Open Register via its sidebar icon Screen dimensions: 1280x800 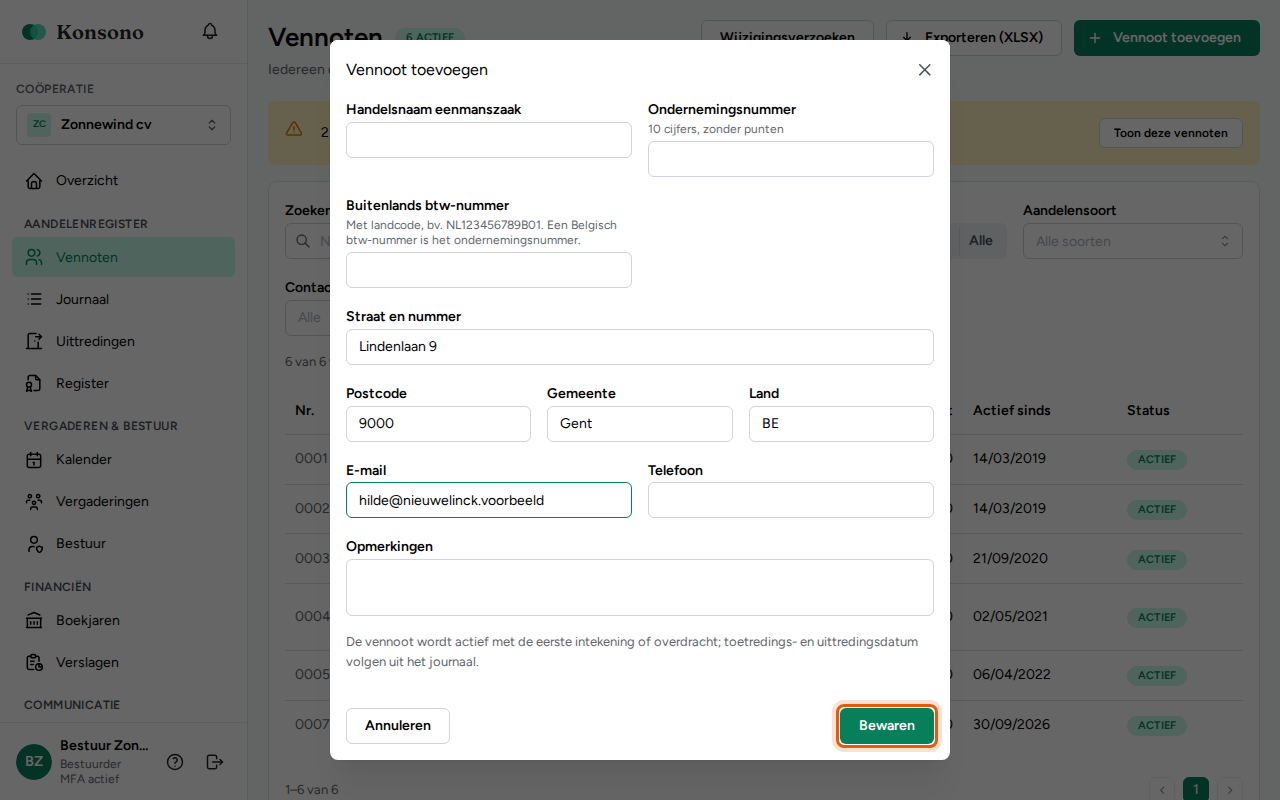pos(34,383)
